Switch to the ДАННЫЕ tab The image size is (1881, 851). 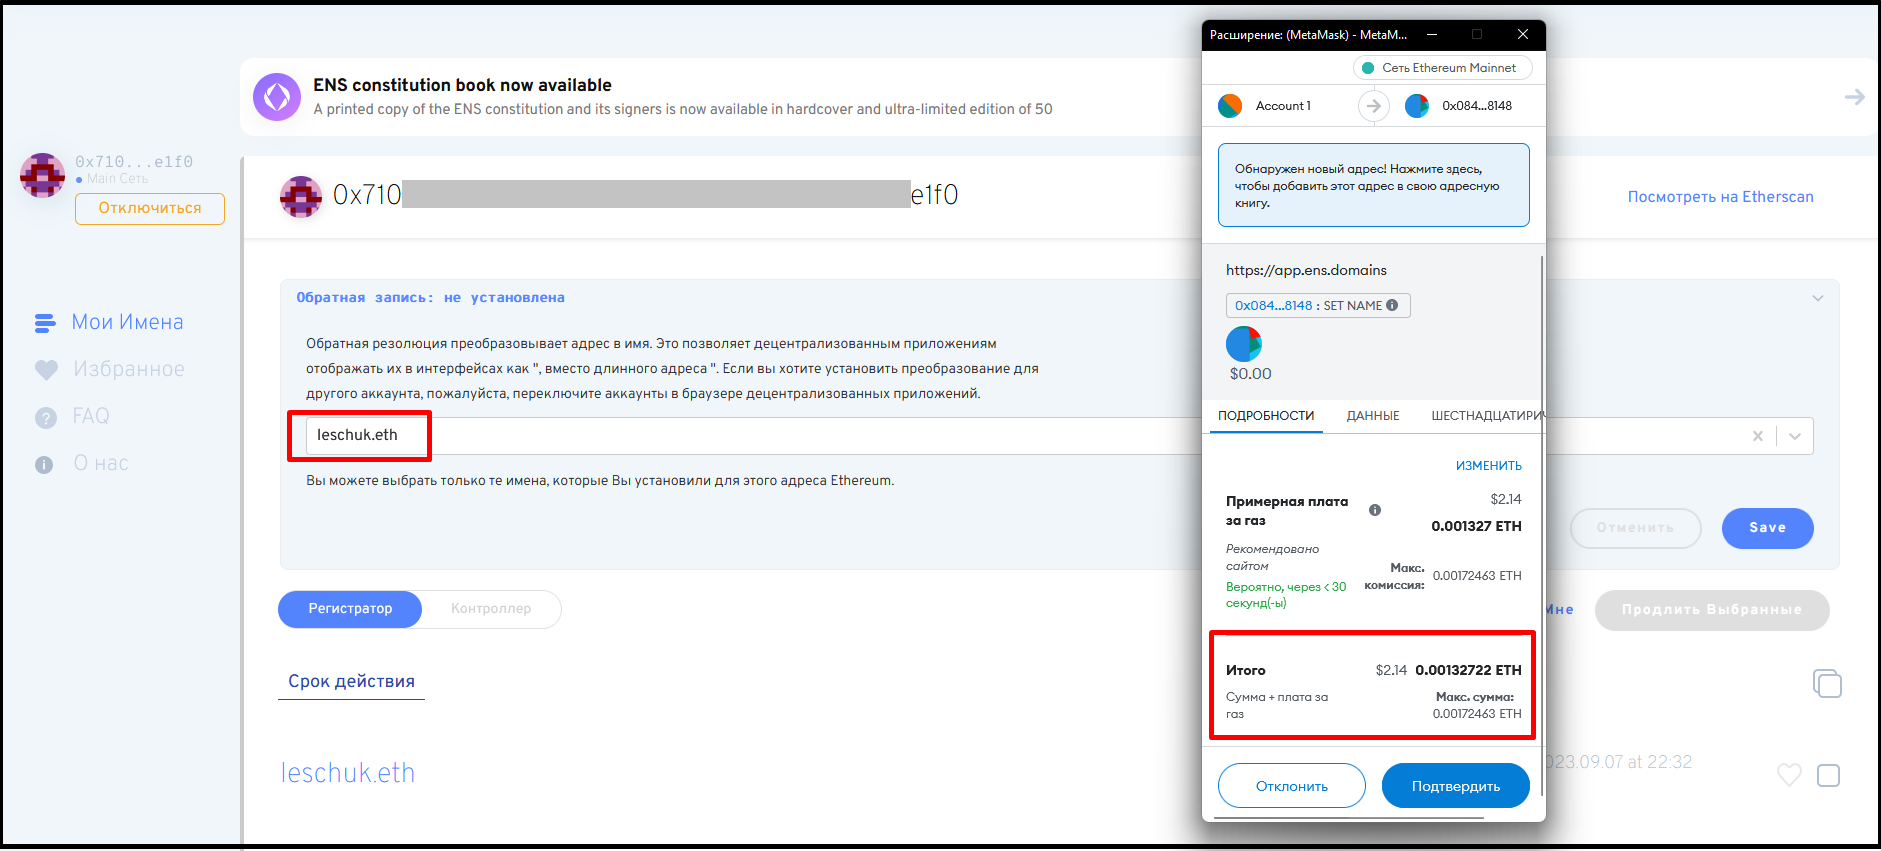coord(1373,416)
